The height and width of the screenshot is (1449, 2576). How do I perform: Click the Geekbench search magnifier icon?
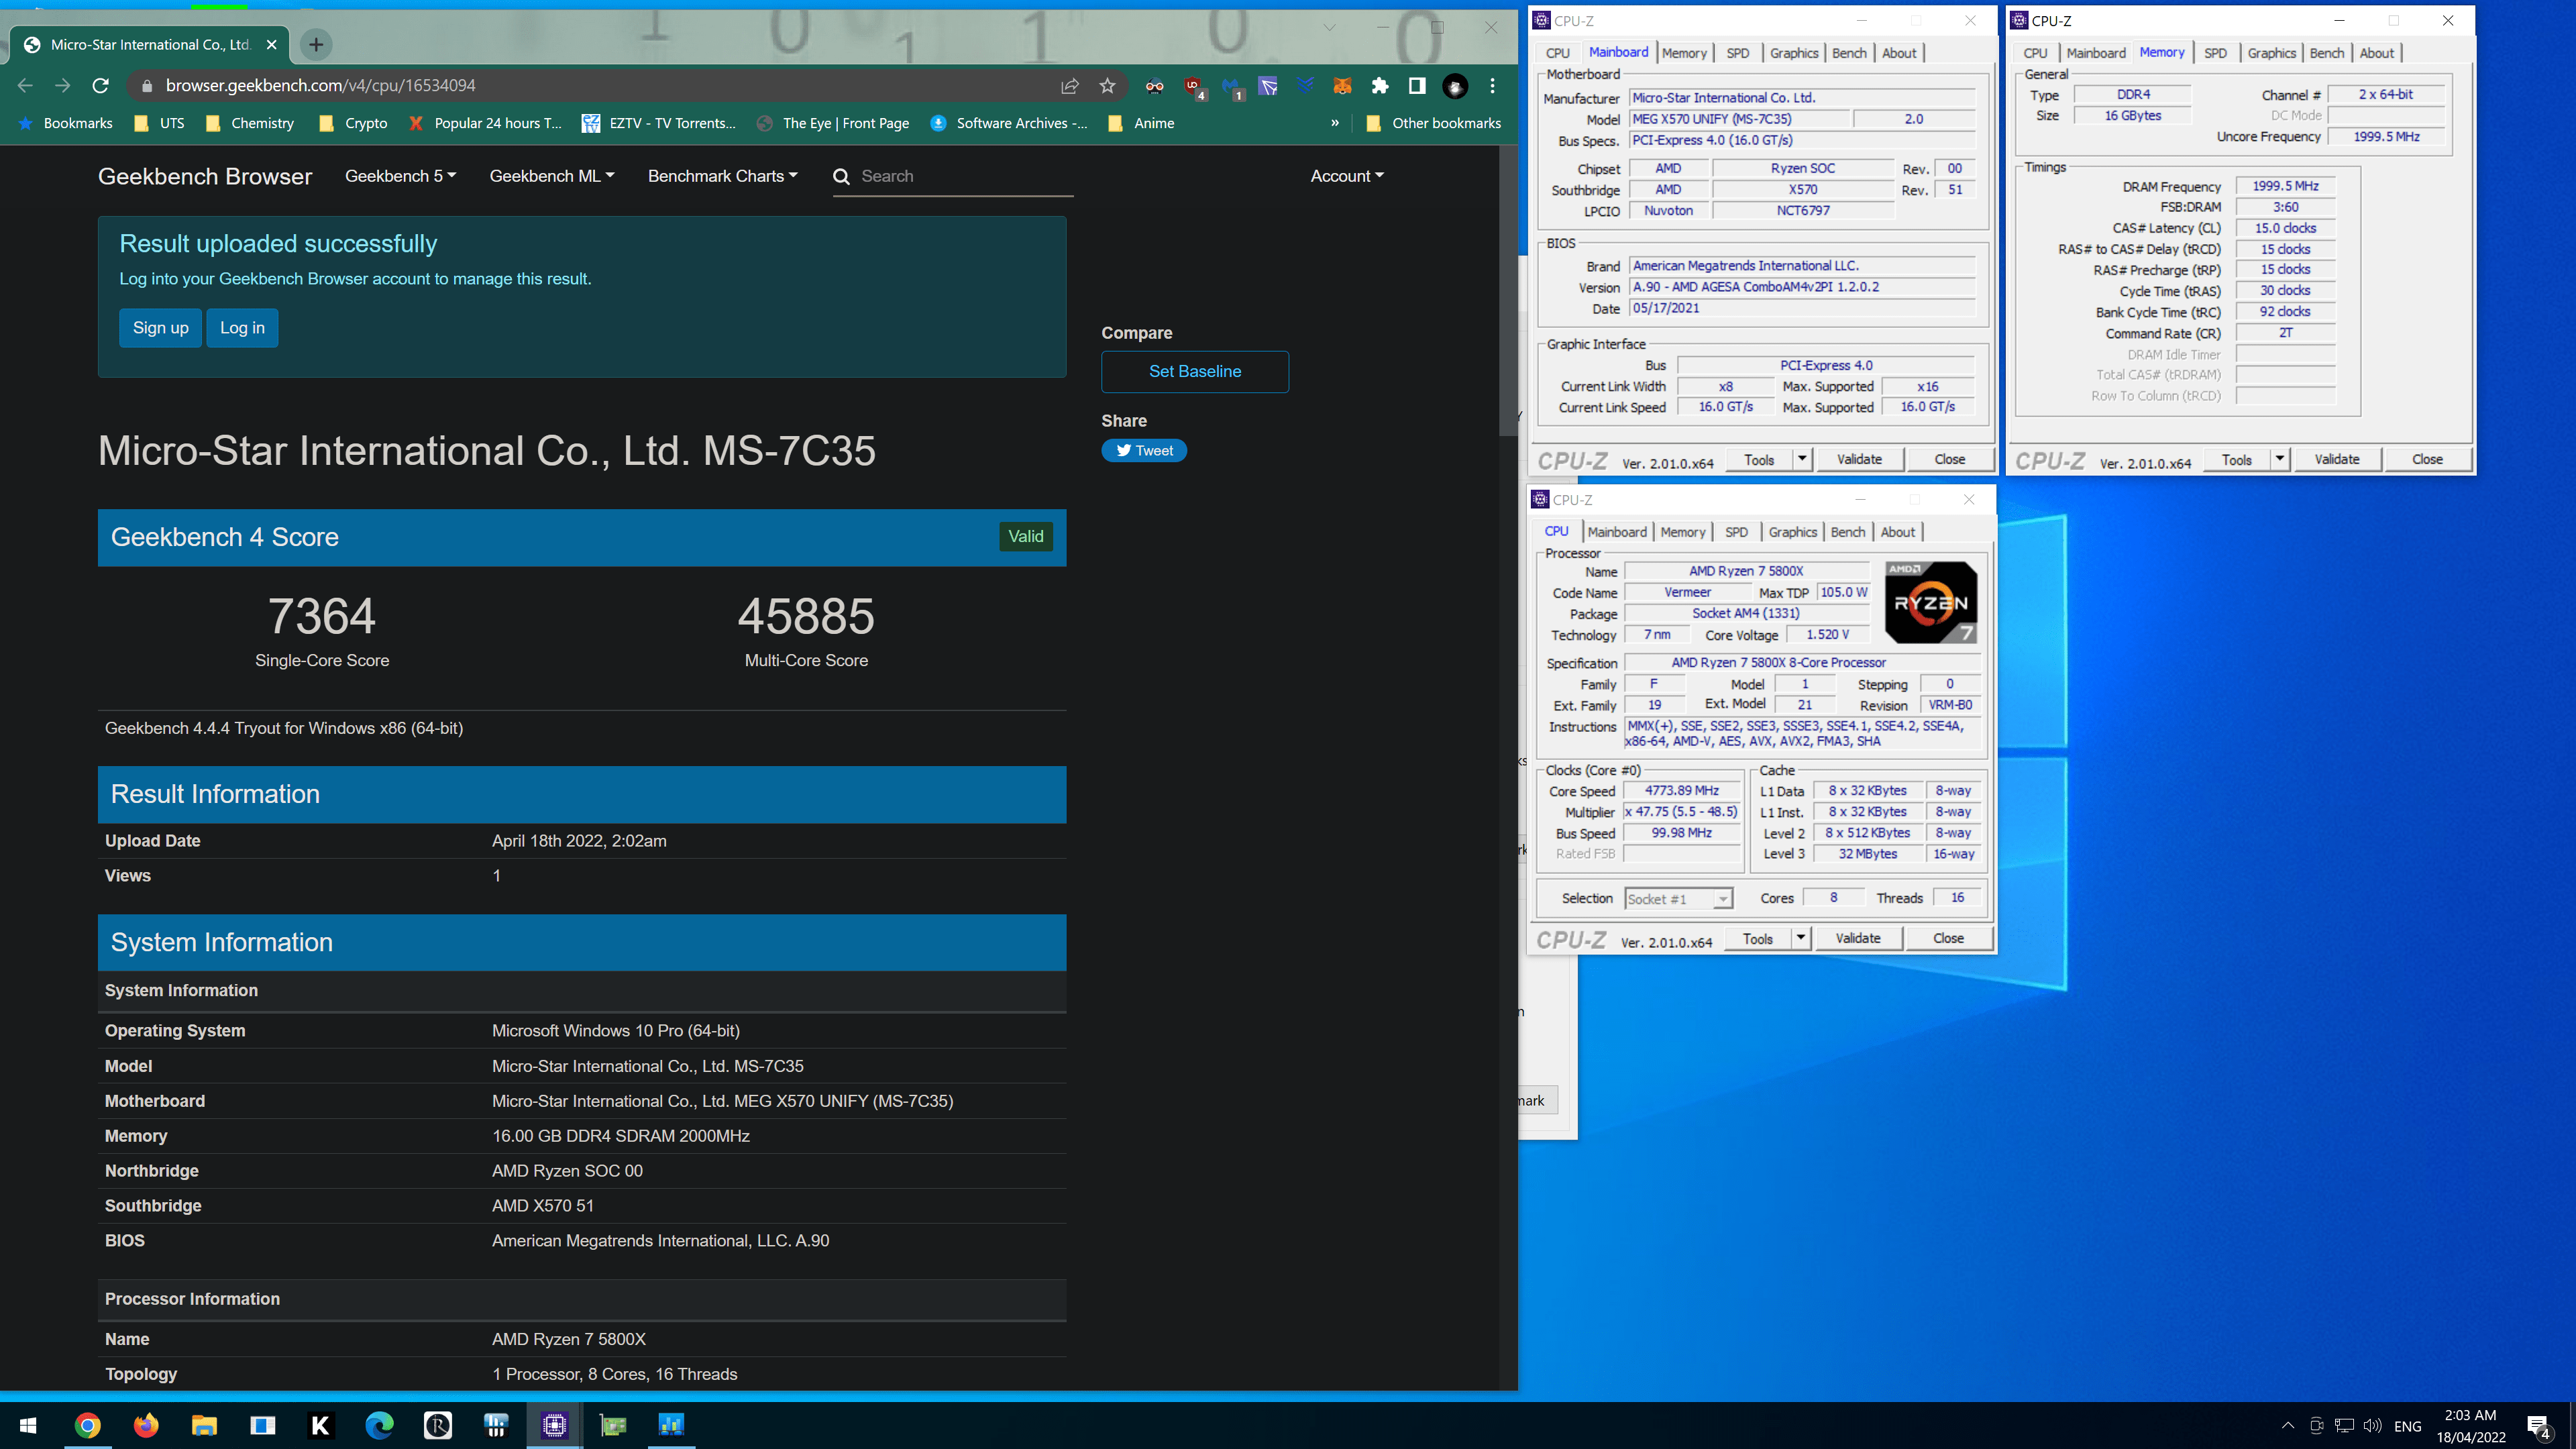pos(841,176)
